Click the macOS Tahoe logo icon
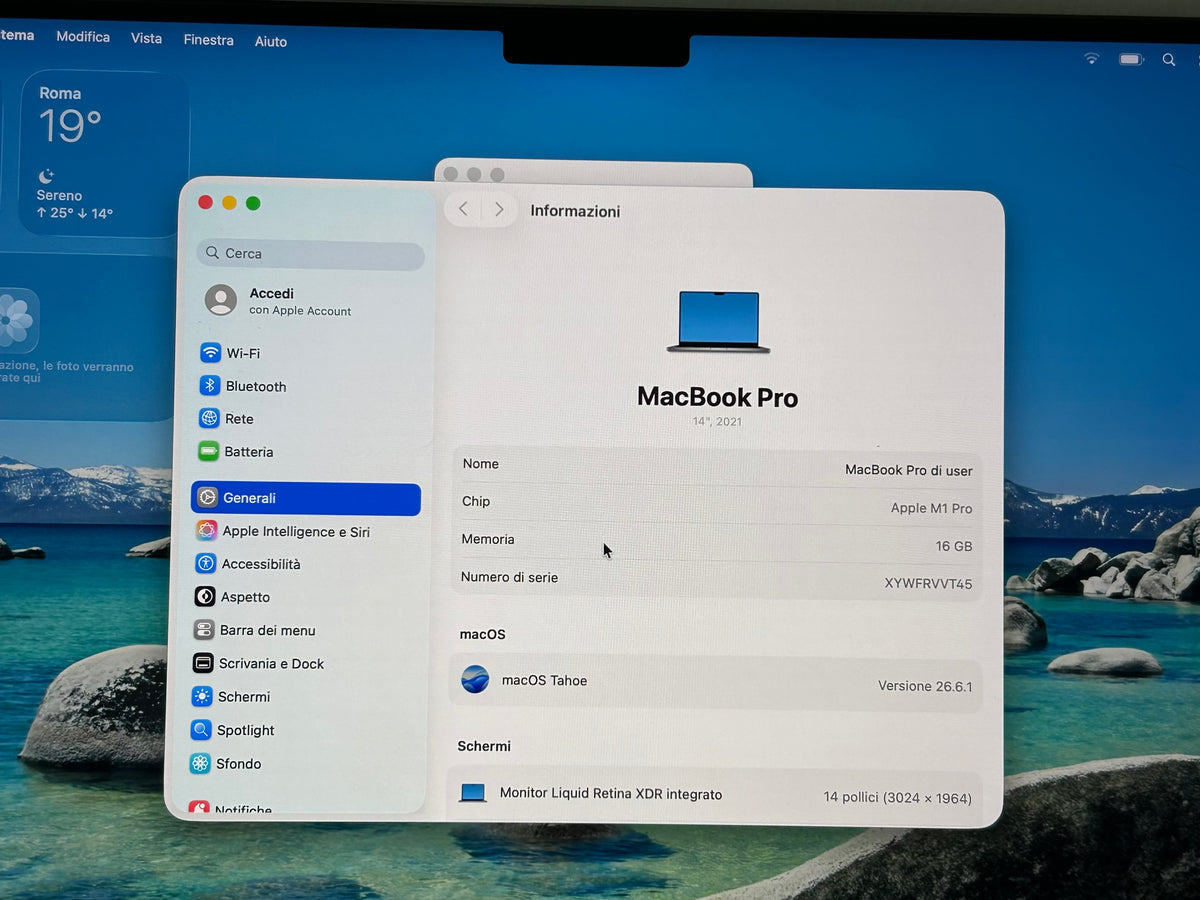The height and width of the screenshot is (900, 1200). pos(475,680)
